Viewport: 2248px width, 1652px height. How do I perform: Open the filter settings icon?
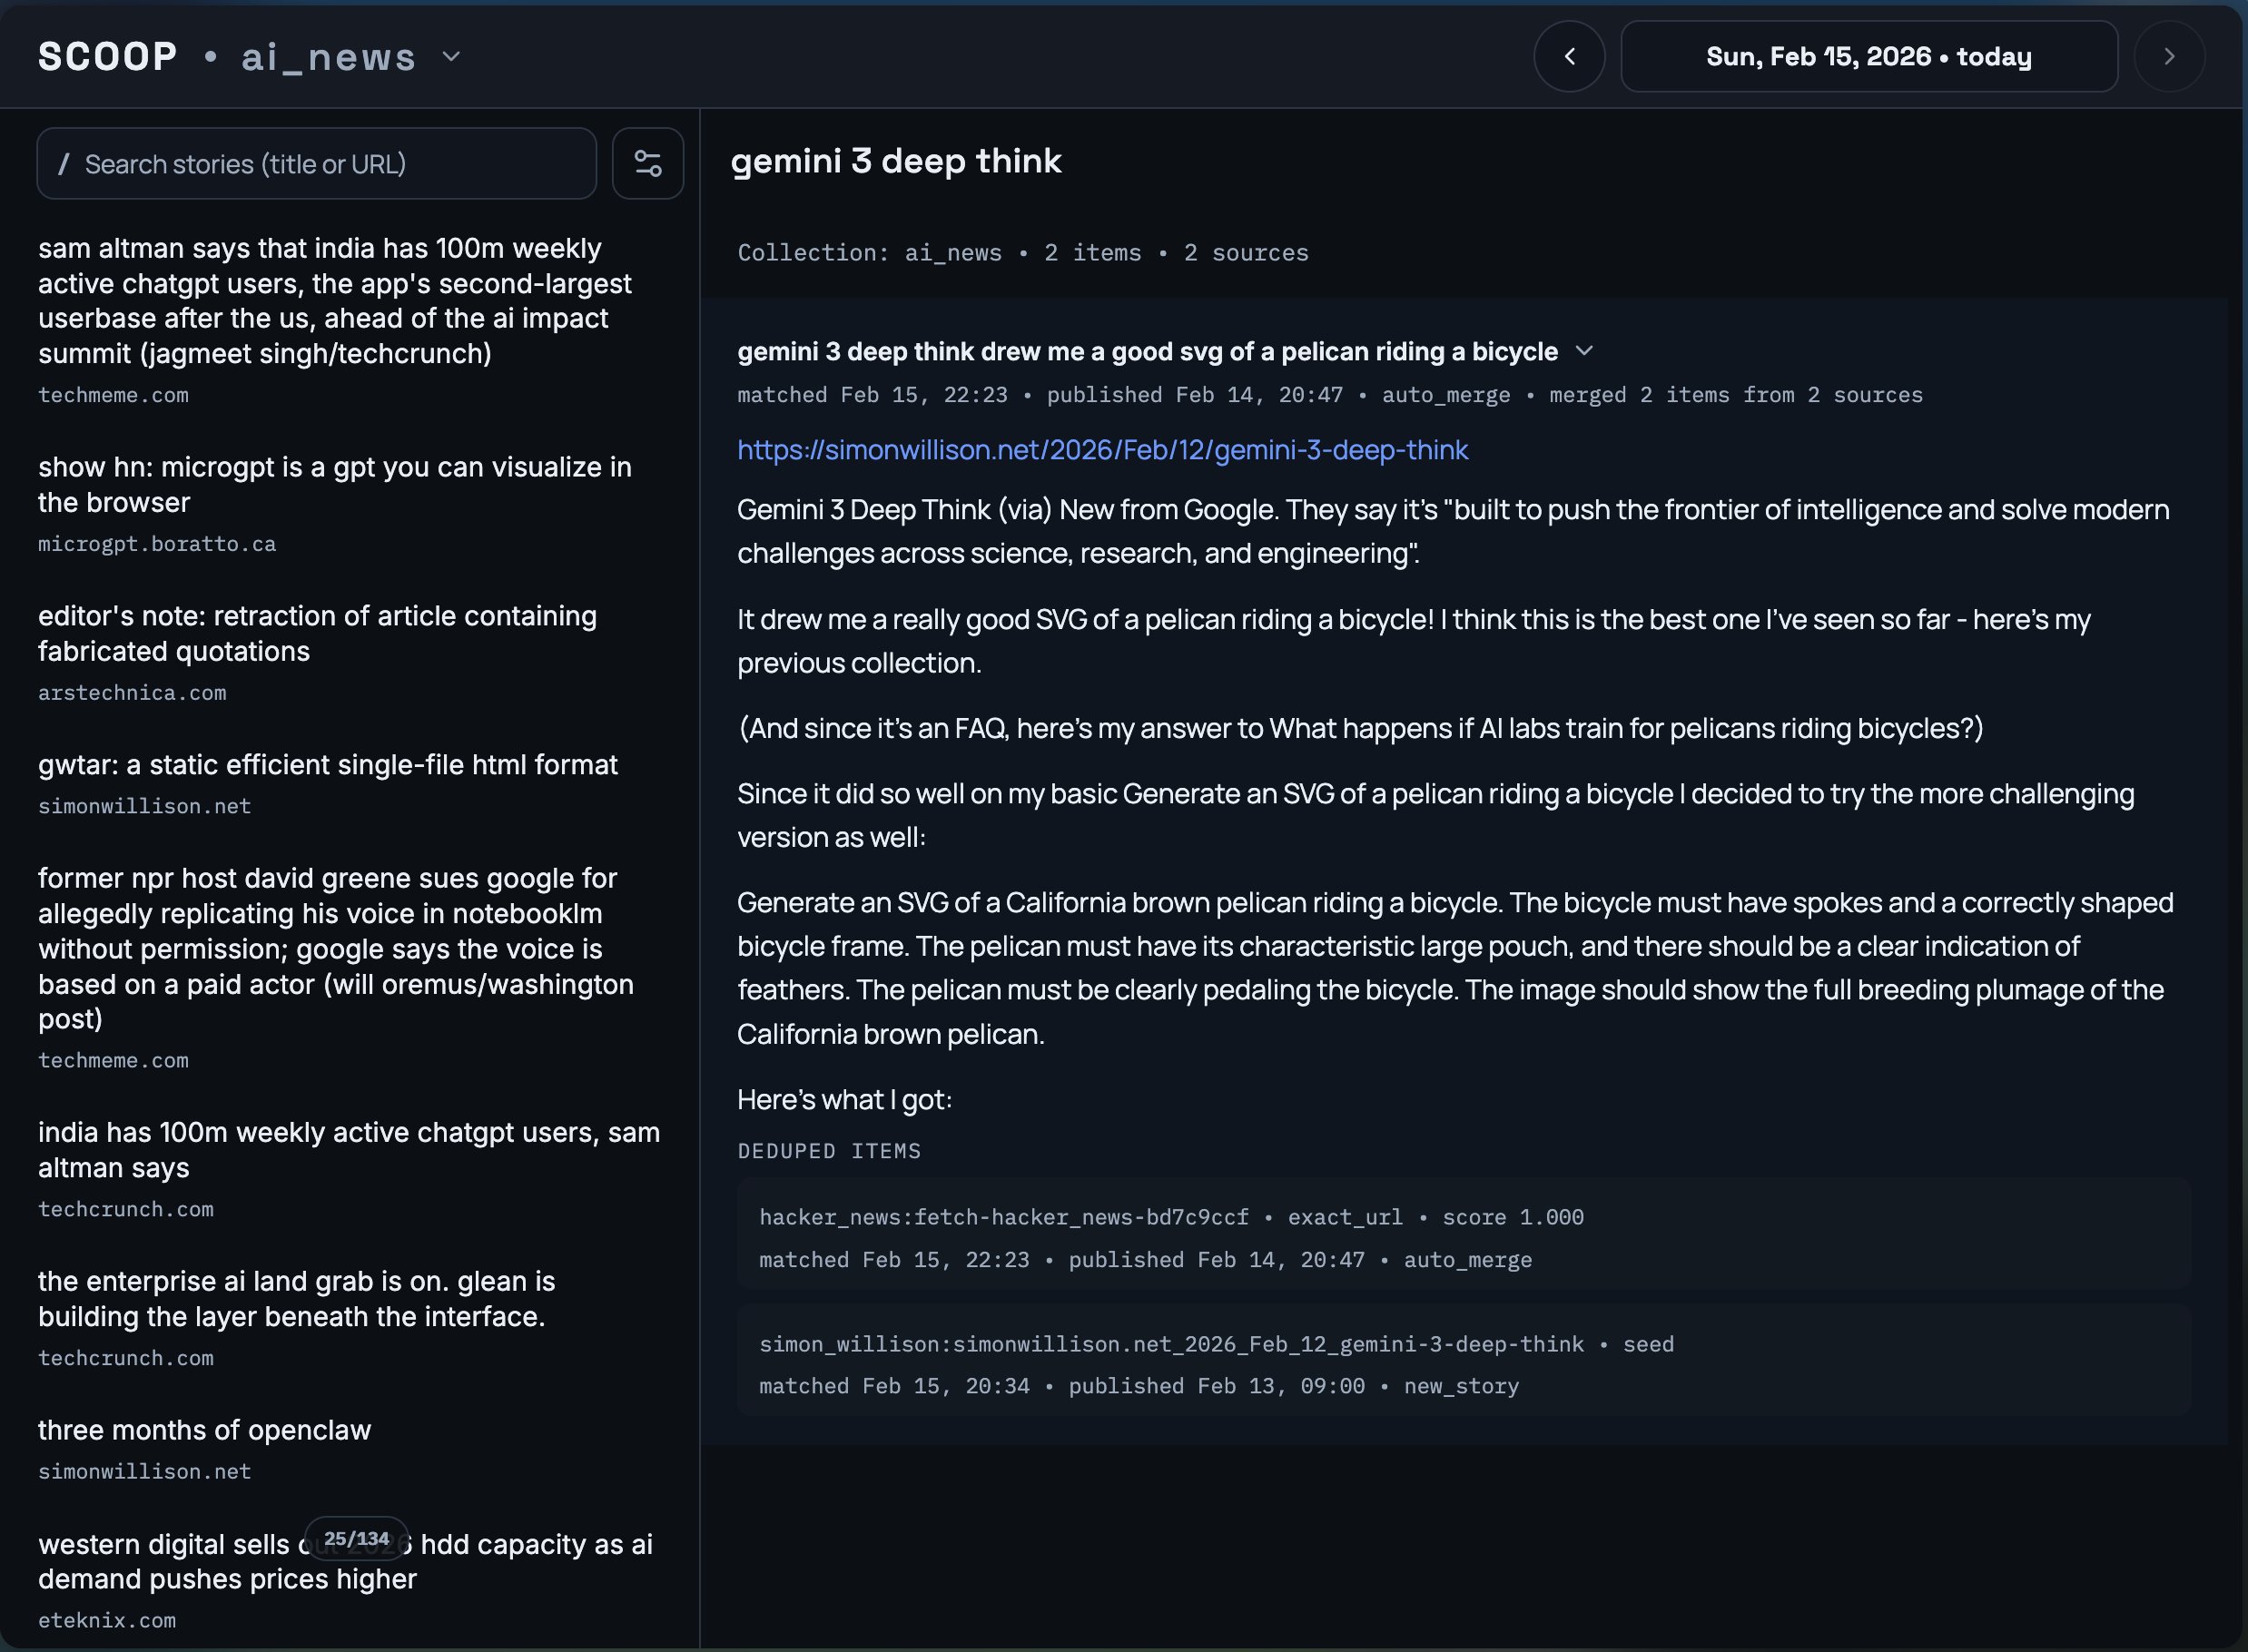point(648,164)
